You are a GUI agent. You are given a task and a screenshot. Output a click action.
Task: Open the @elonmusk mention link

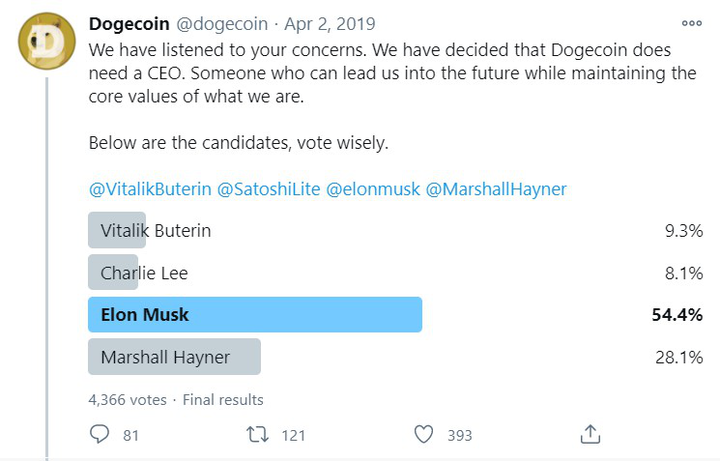(373, 189)
